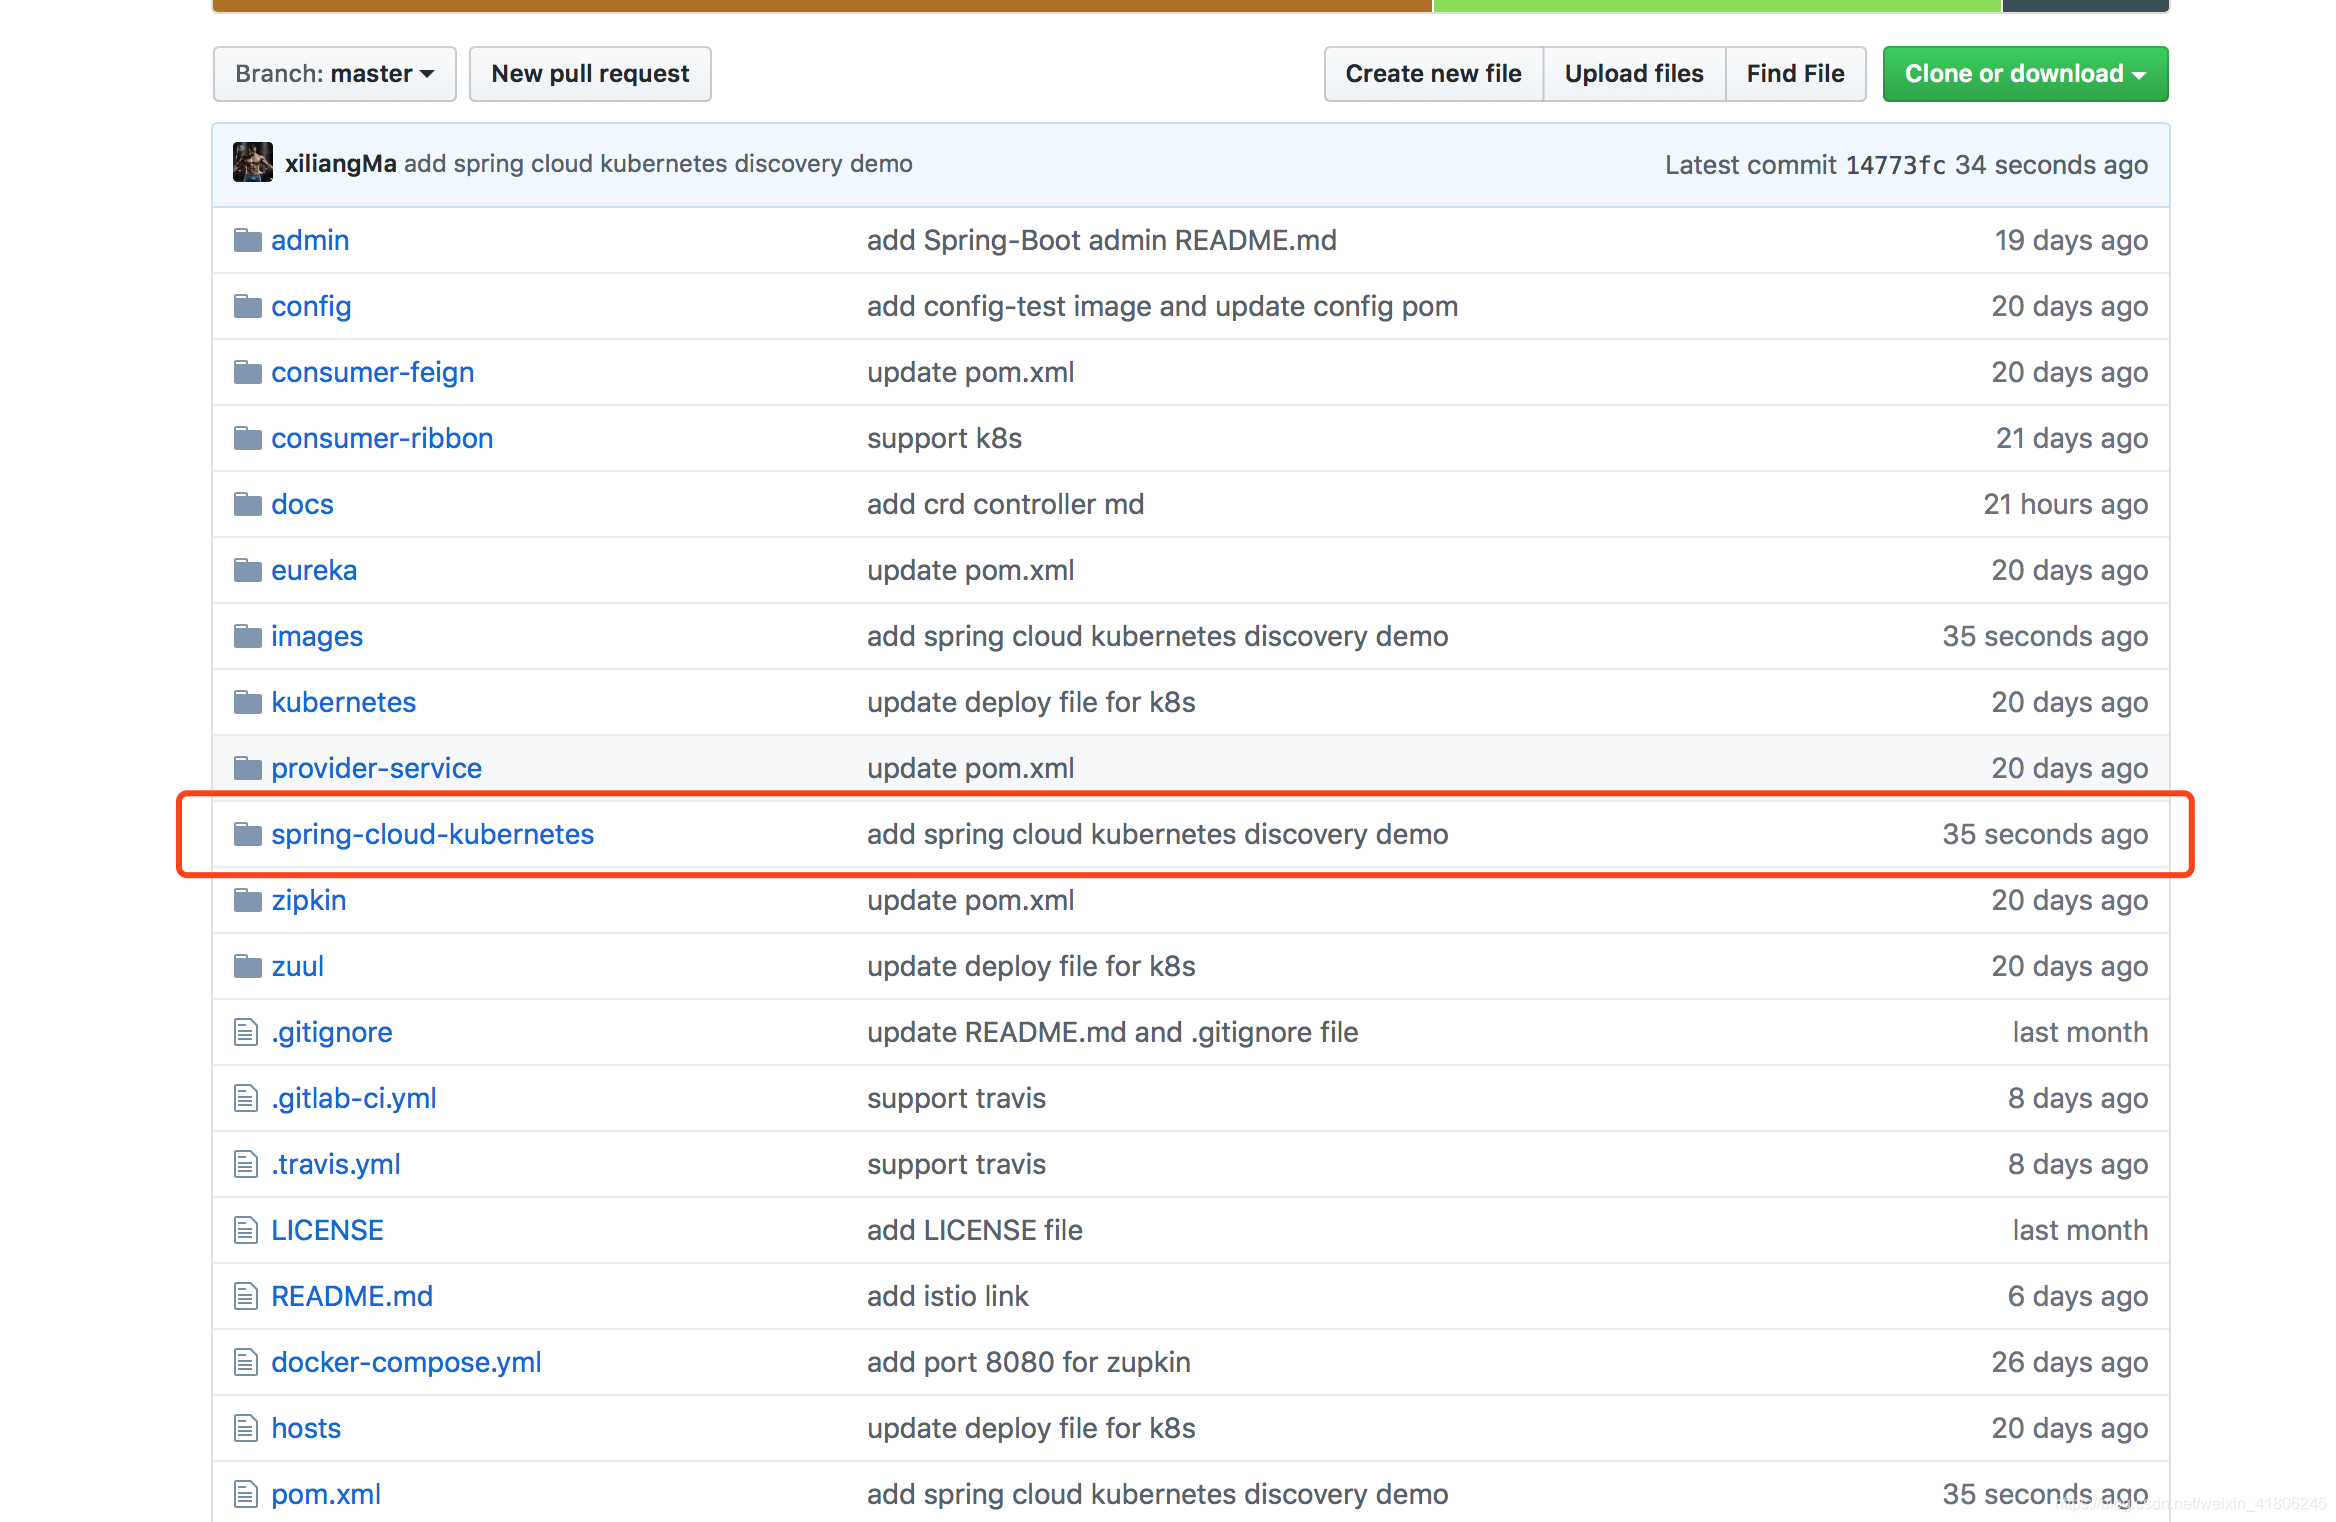Toggle branch selector master option
The height and width of the screenshot is (1522, 2336).
(x=335, y=73)
